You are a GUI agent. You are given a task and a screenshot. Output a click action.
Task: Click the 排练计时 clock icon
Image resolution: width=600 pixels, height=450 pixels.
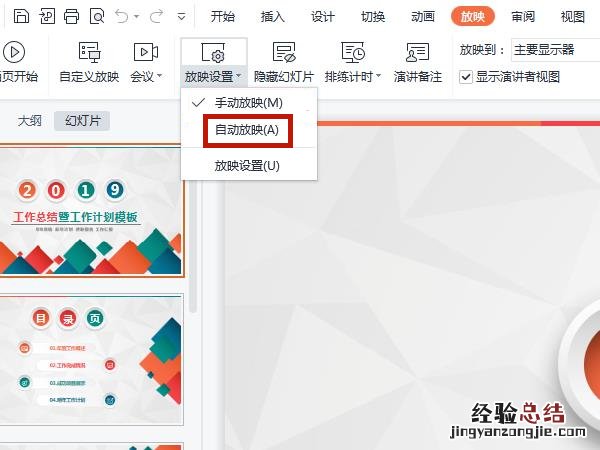click(x=353, y=52)
